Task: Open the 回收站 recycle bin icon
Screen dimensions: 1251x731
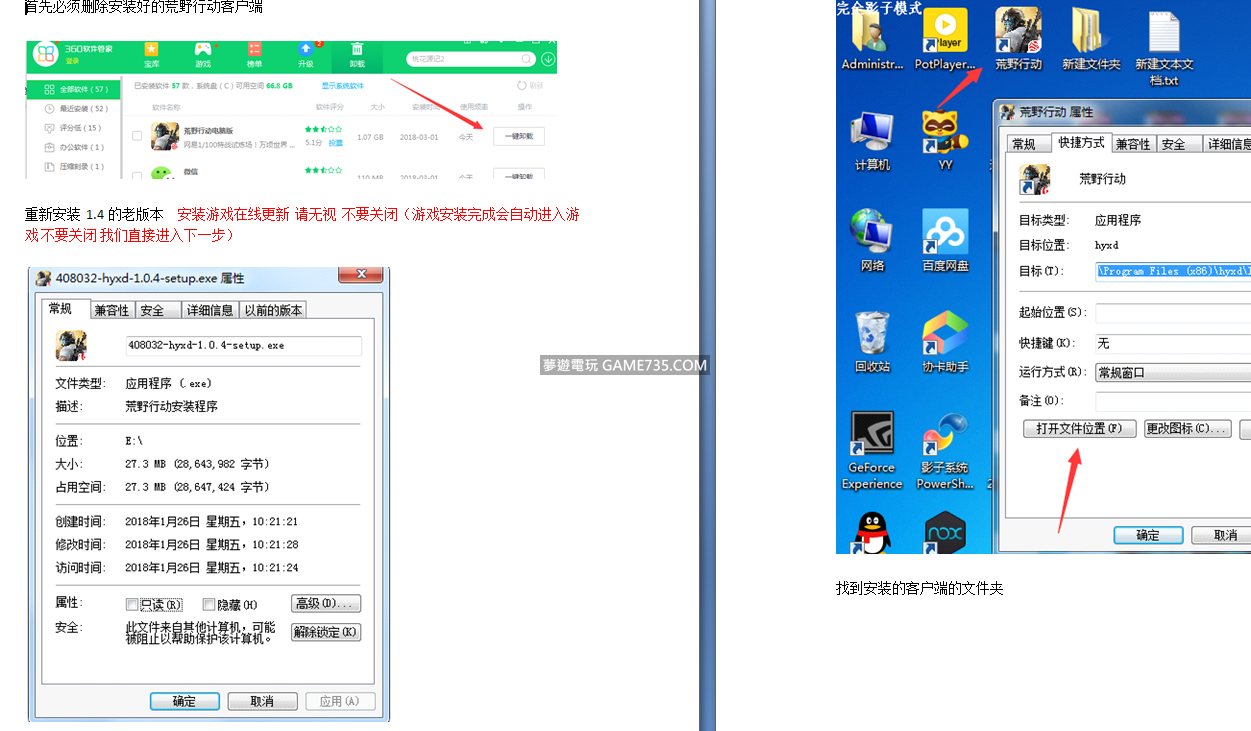Action: 871,333
